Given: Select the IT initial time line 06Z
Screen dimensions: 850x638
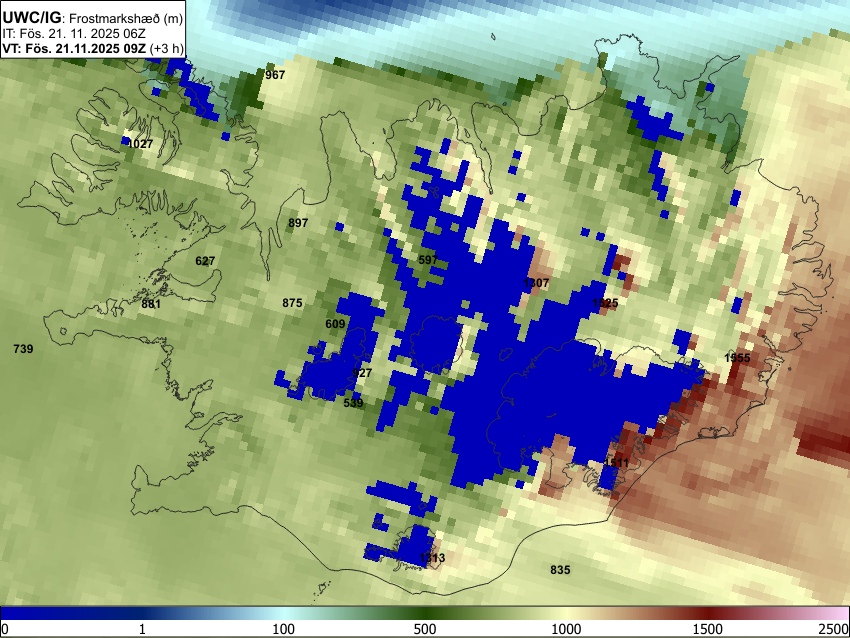Looking at the screenshot, I should [74, 34].
